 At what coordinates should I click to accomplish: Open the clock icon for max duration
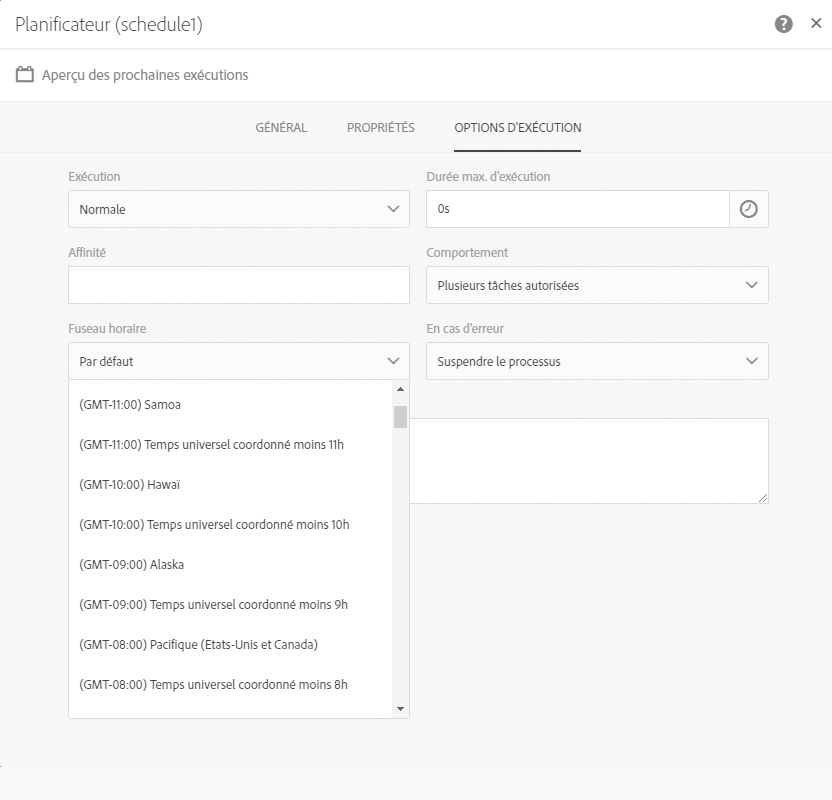(749, 209)
